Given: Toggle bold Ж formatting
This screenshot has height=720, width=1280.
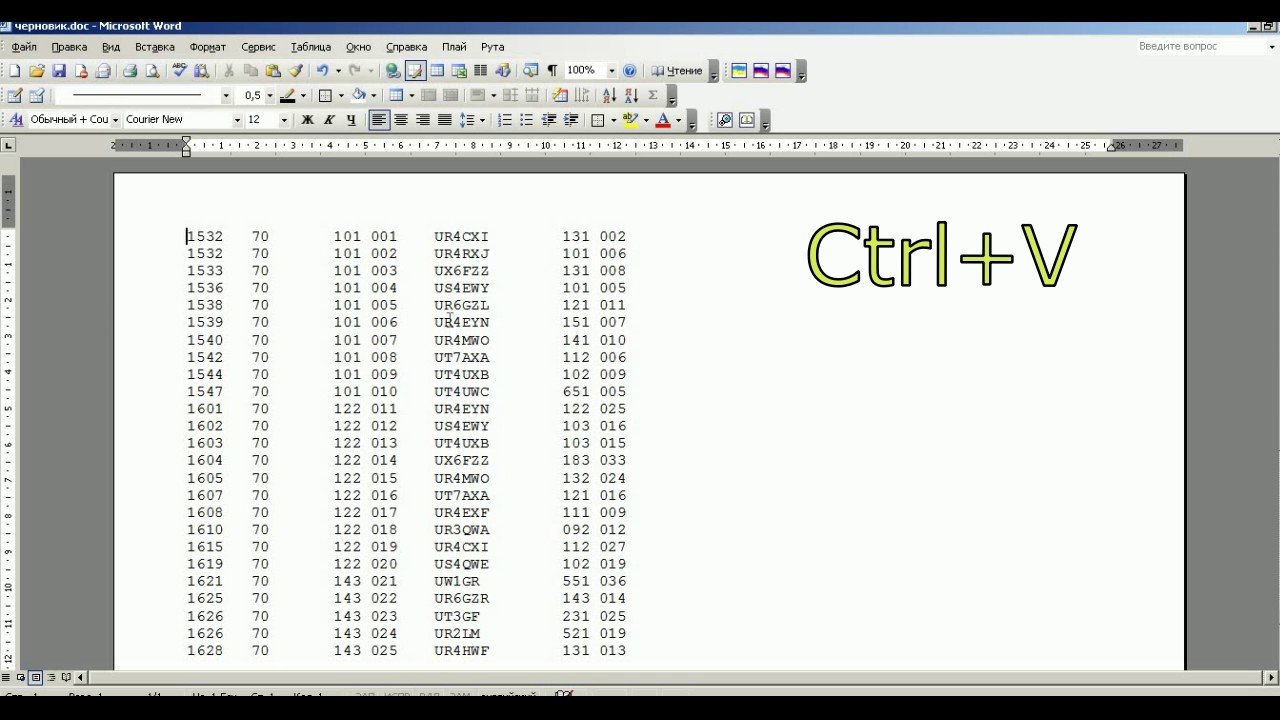Looking at the screenshot, I should click(x=307, y=120).
